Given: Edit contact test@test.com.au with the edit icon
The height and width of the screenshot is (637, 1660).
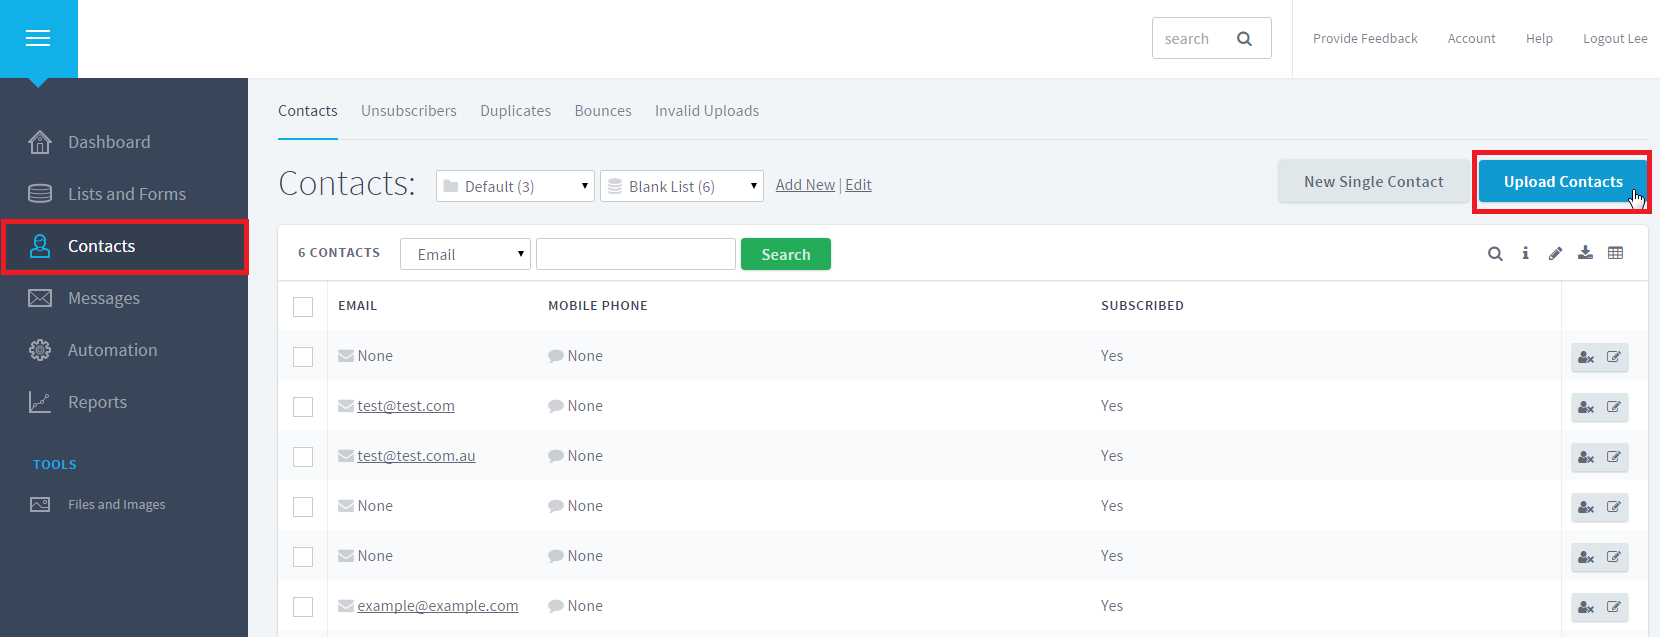Looking at the screenshot, I should coord(1614,457).
